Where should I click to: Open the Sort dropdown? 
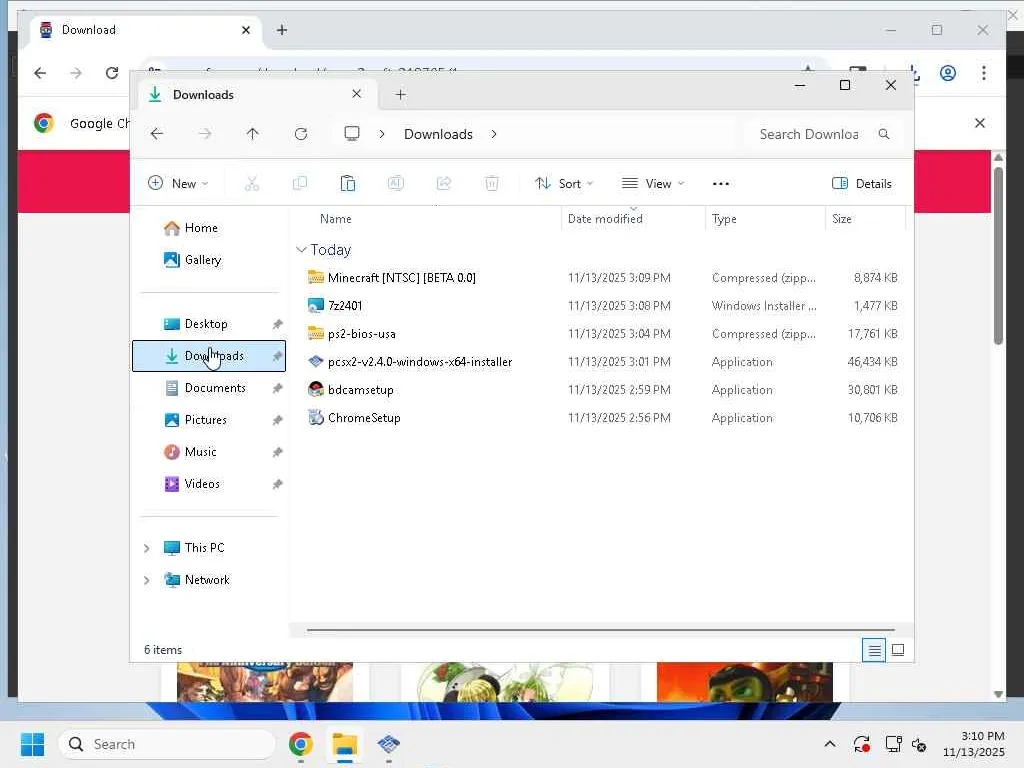(564, 184)
